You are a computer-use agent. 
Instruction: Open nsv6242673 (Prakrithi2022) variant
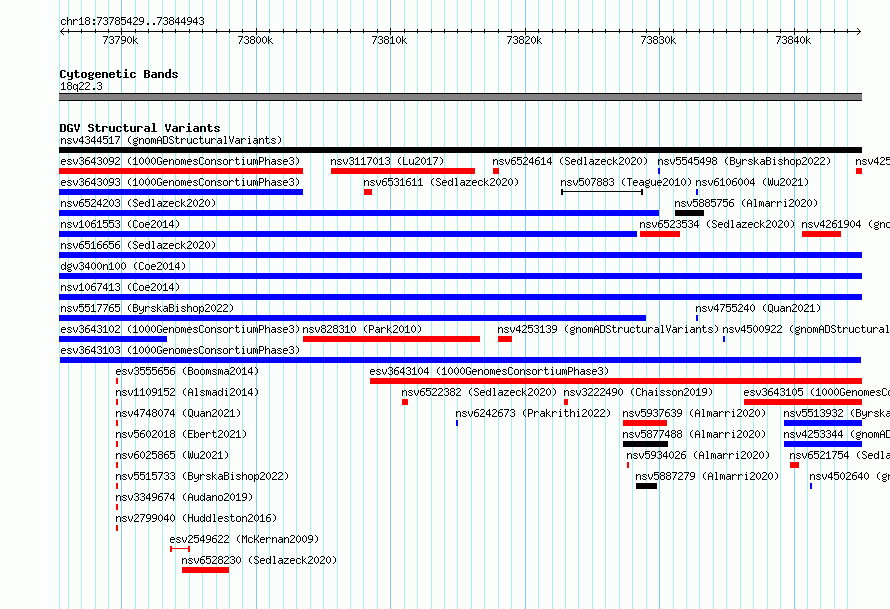point(533,413)
